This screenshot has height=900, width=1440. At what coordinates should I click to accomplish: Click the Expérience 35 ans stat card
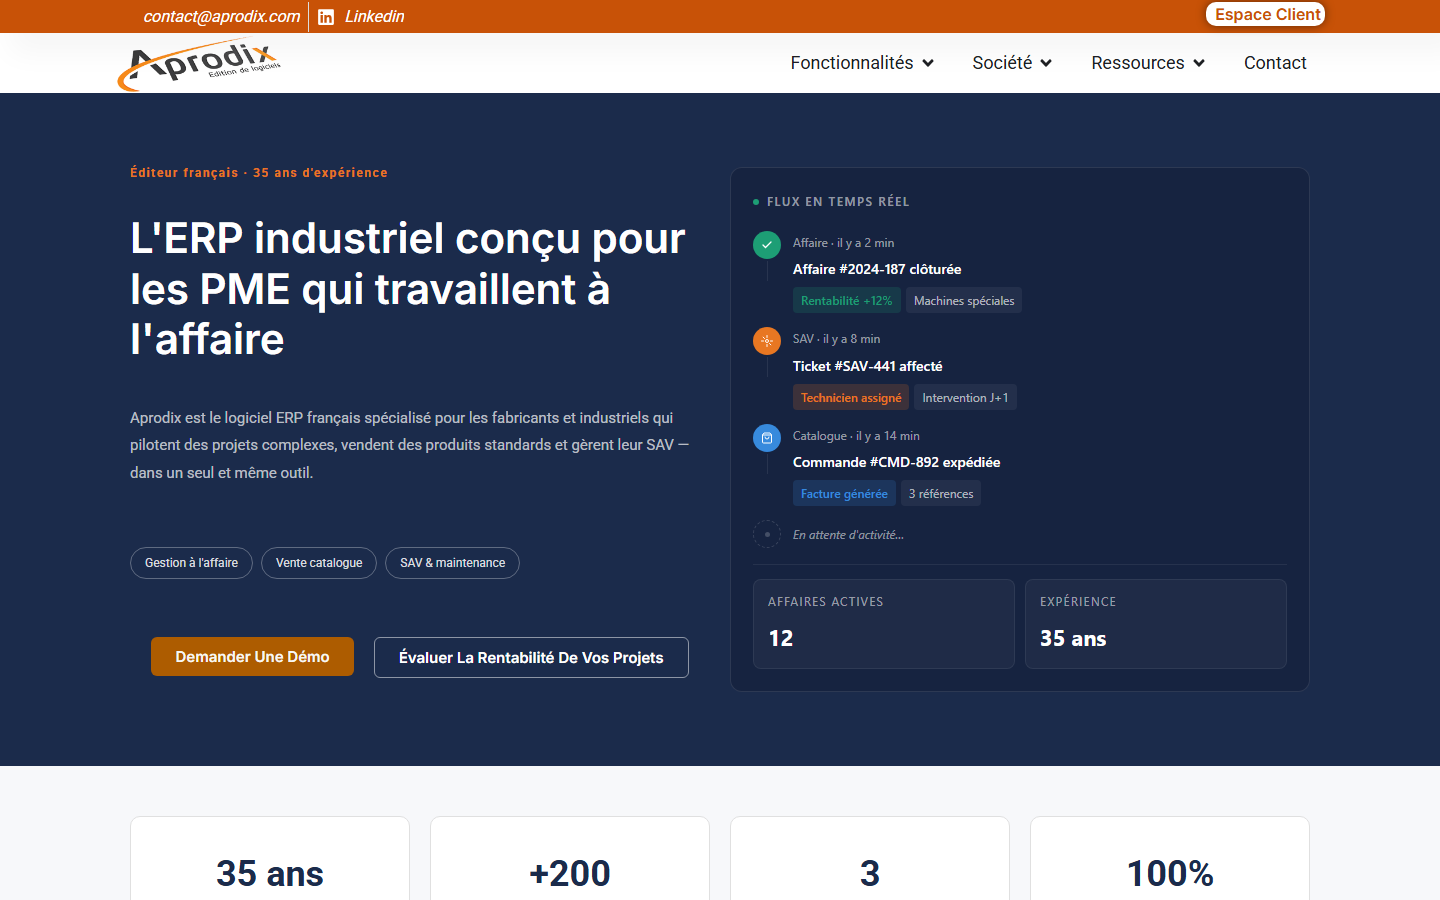pos(1156,624)
